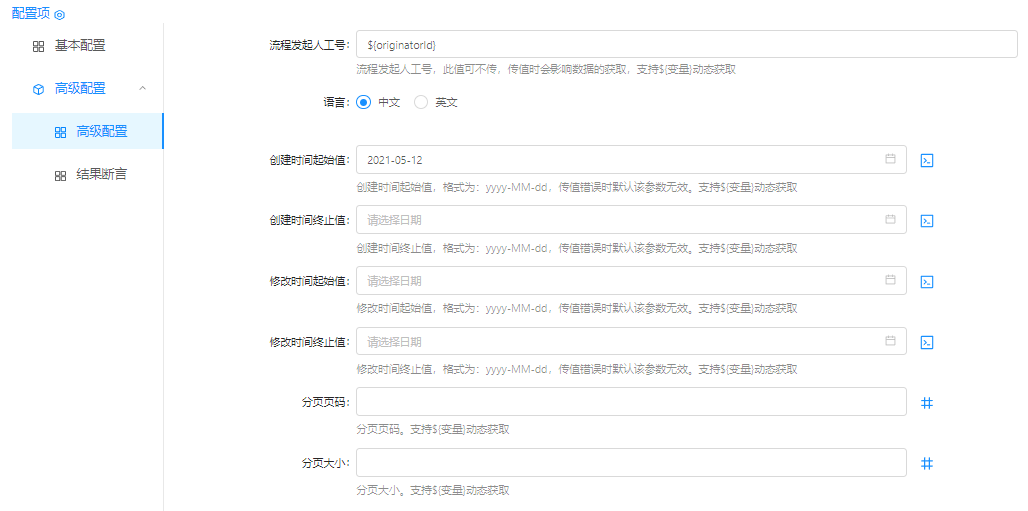Screen dimensions: 1028x511
Task: Click the hash icon beside 分页大小 field
Action: [x=926, y=463]
